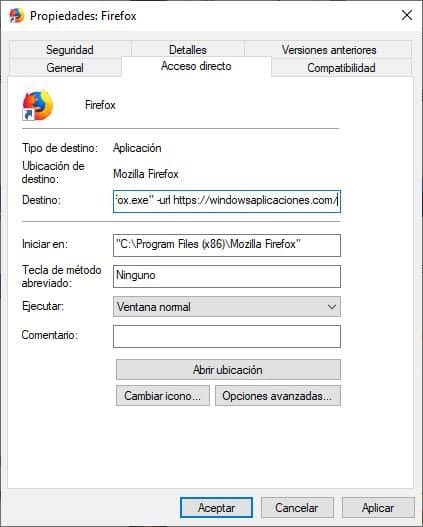Image resolution: width=423 pixels, height=527 pixels.
Task: Open the Ejecutar dropdown showing Ventana normal
Action: tap(227, 307)
